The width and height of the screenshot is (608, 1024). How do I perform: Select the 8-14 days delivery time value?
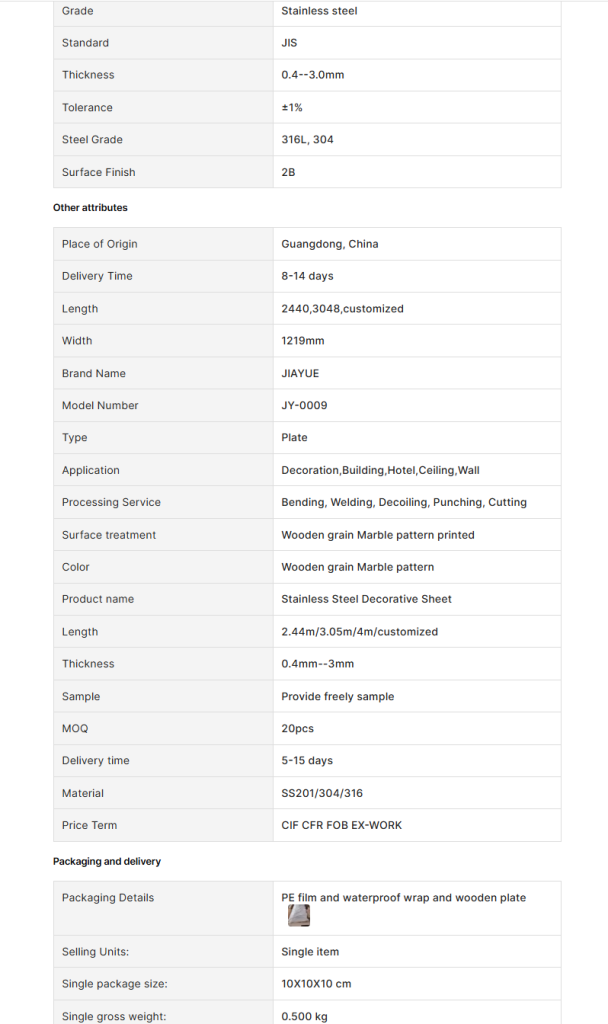coord(308,276)
